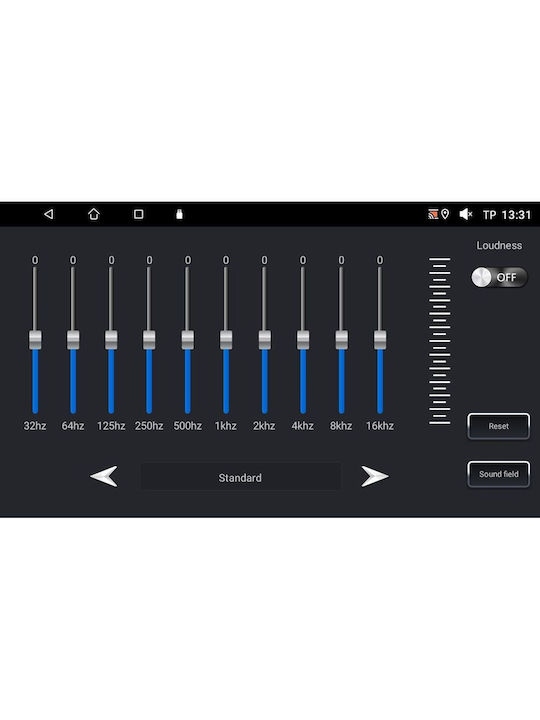Tap the 4khz frequency label

pos(303,426)
